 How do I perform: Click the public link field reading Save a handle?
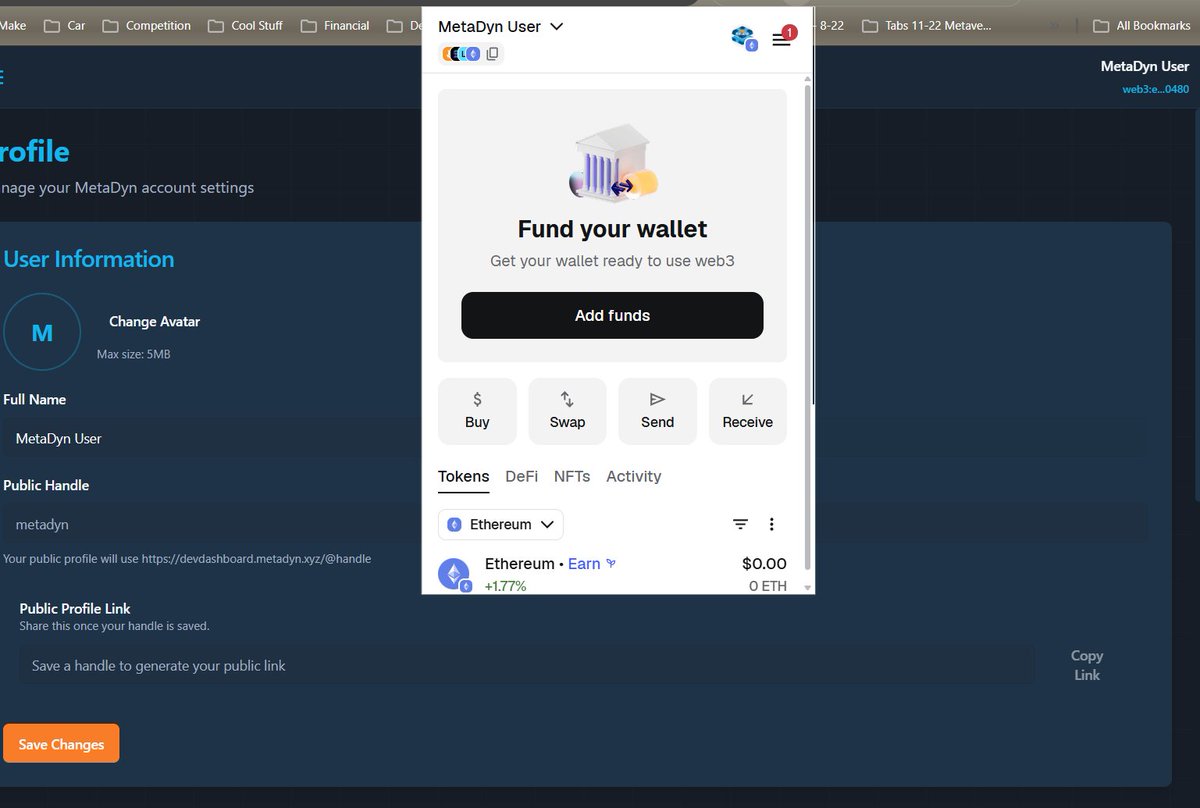[x=526, y=665]
